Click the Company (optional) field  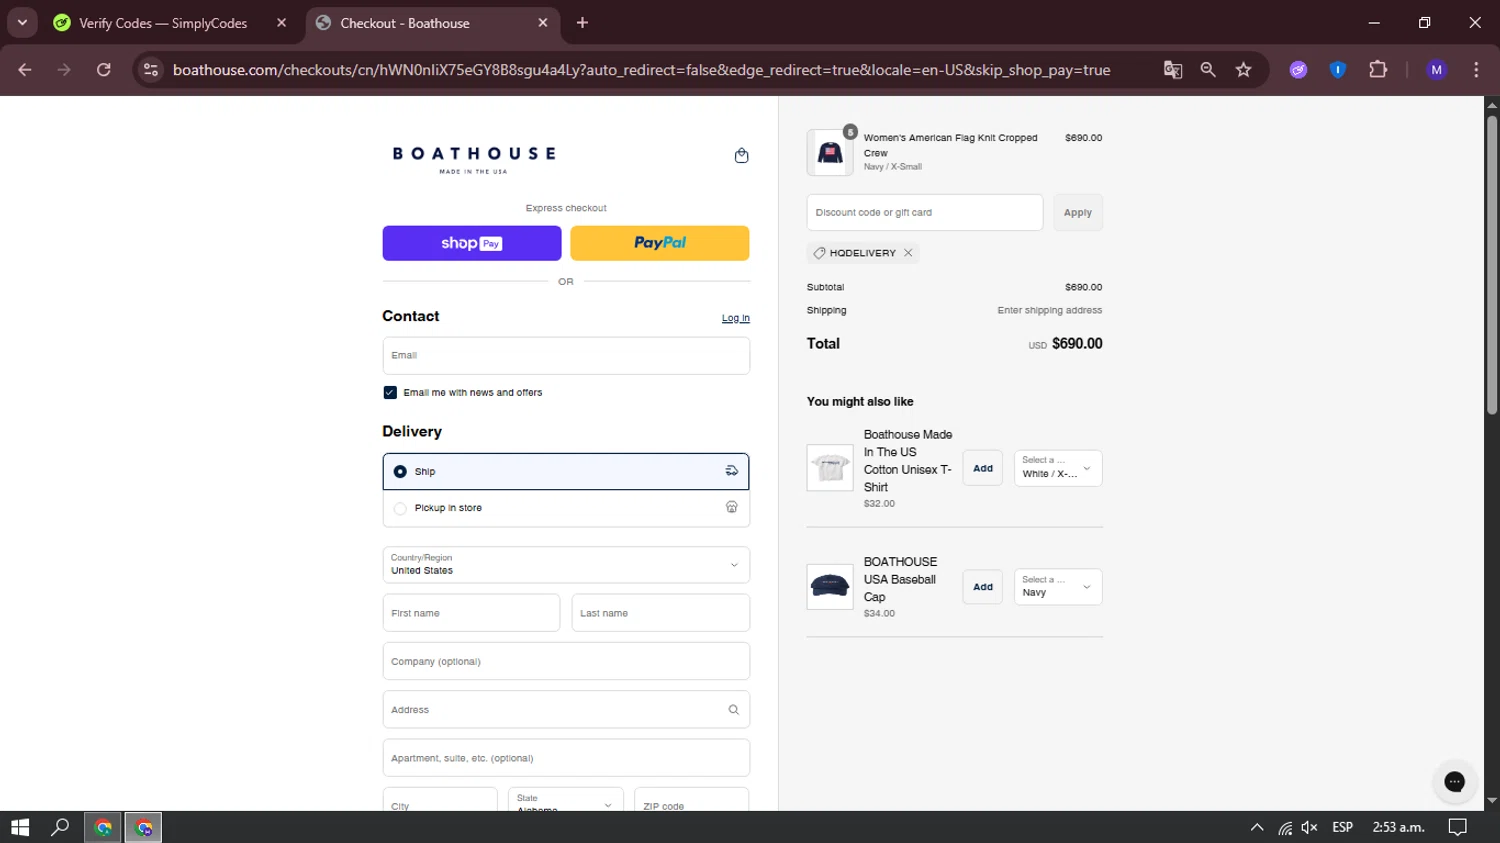click(x=566, y=662)
